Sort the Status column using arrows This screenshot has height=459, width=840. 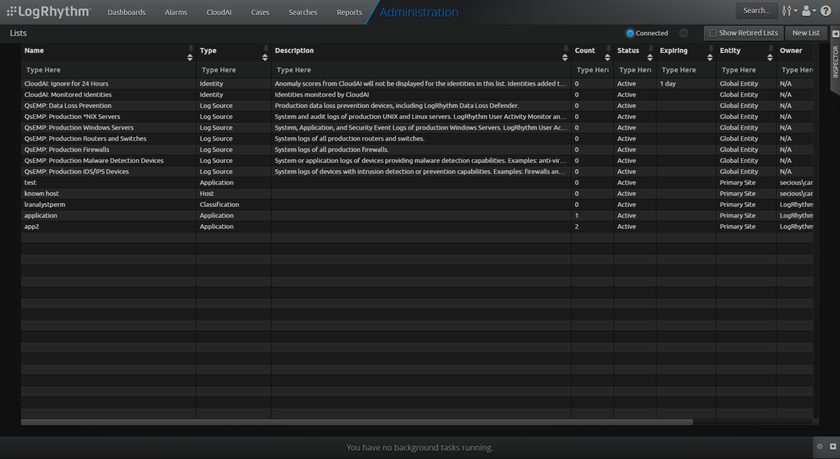[651, 57]
